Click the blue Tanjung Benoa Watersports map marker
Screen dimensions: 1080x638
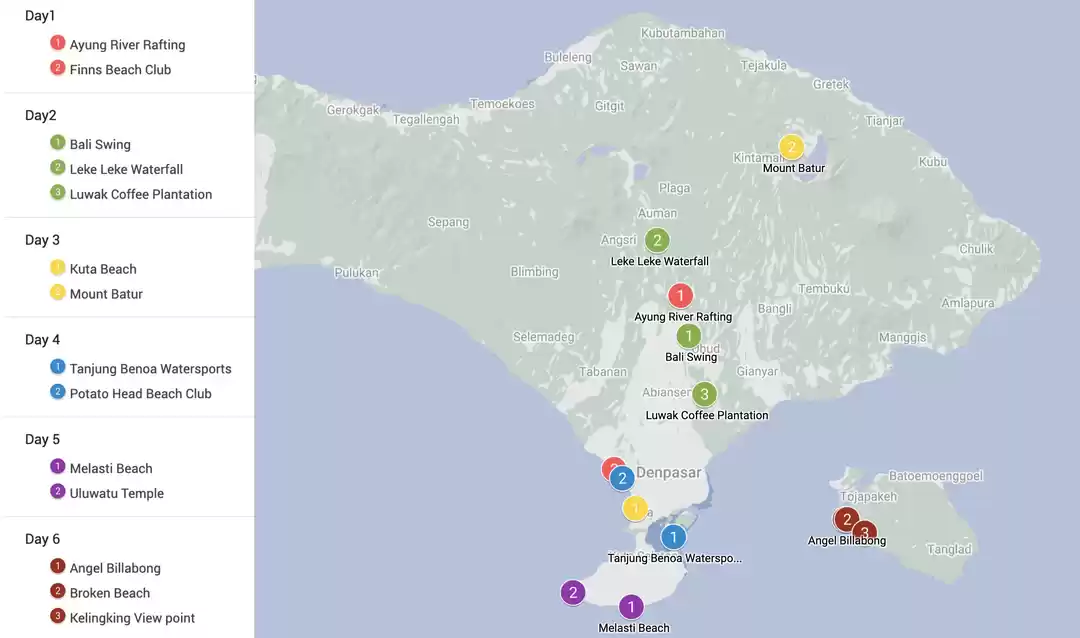point(673,537)
